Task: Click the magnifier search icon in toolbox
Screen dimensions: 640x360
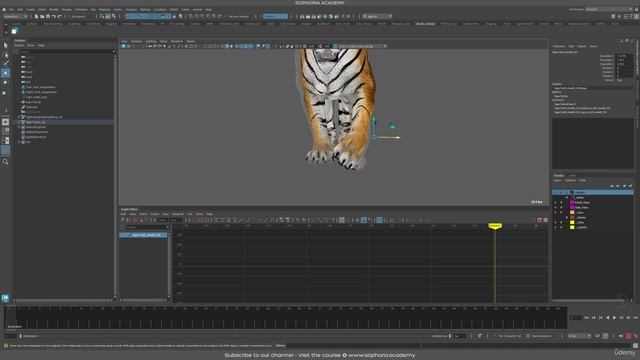Action: pyautogui.click(x=5, y=162)
